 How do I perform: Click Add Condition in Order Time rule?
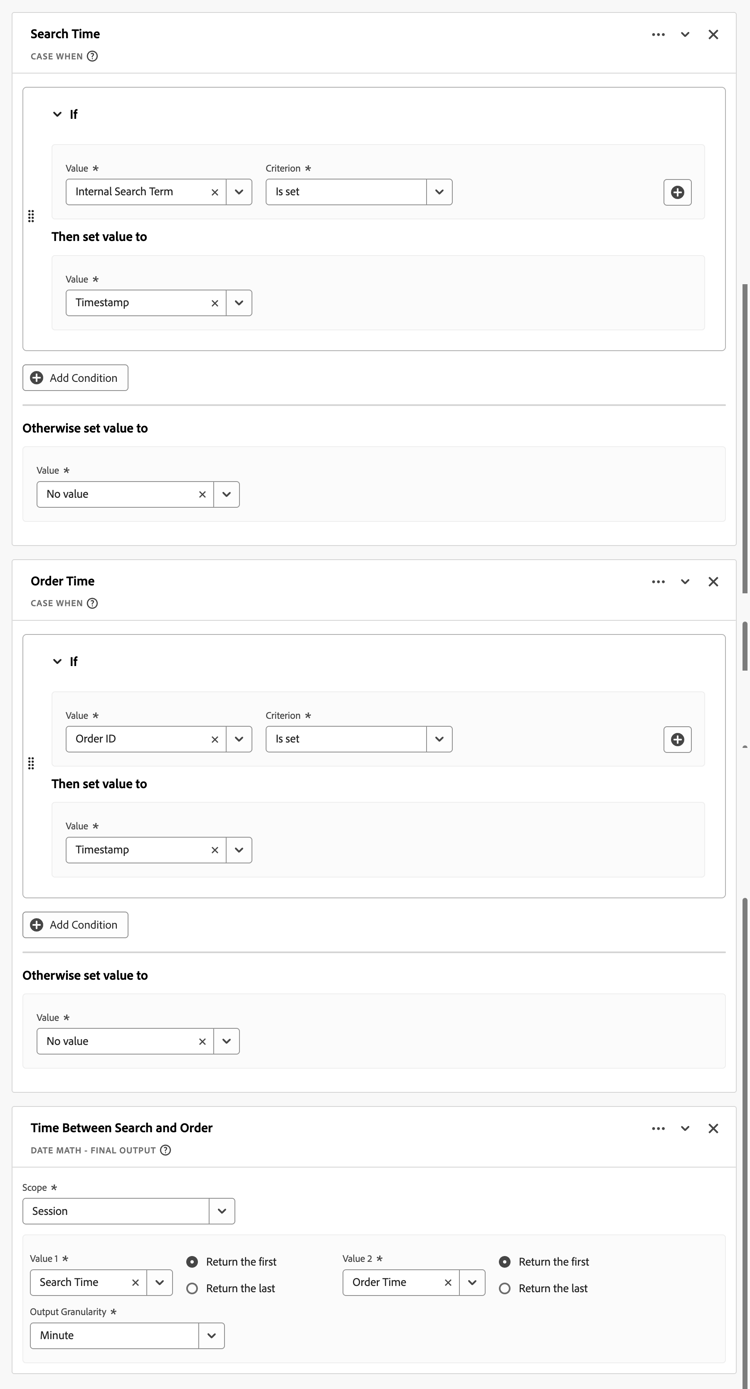[75, 925]
